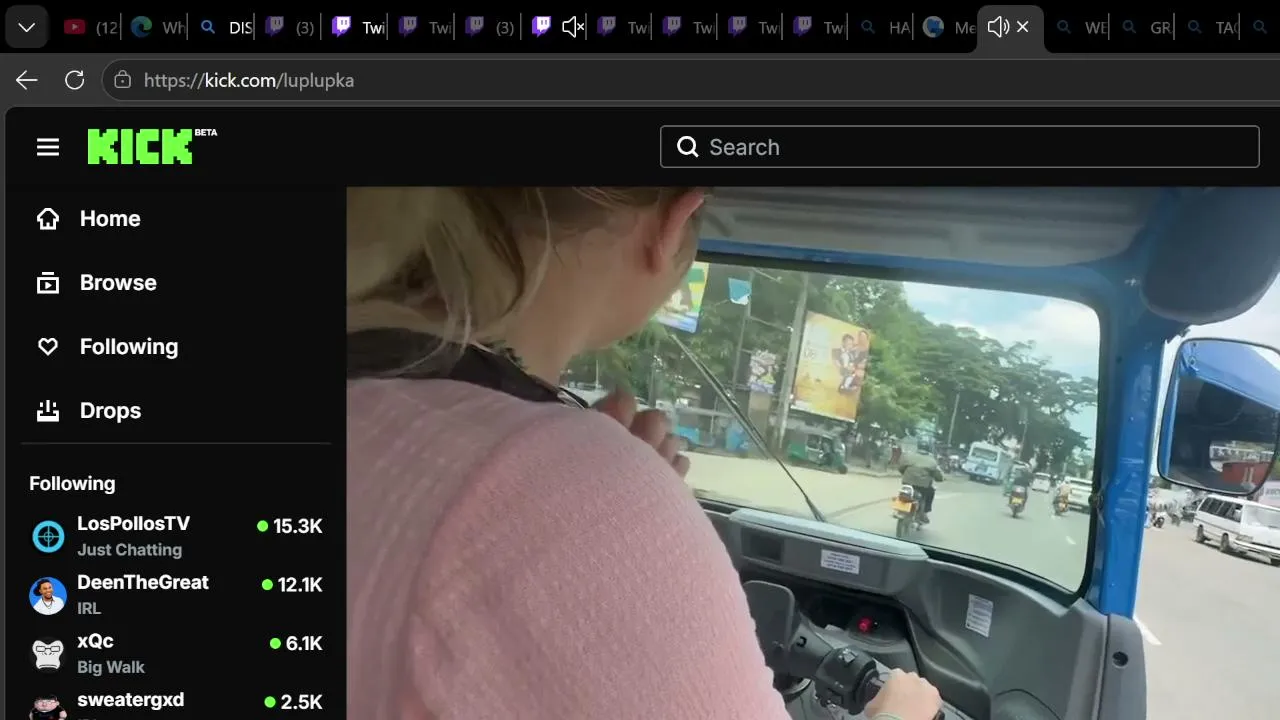
Task: Open Browse in the Kick sidebar
Action: pyautogui.click(x=97, y=283)
